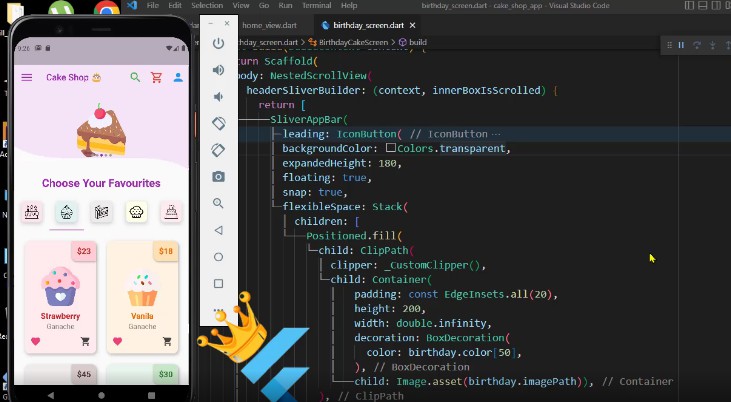Open the Strawberry Ganache cupcake card image
Image resolution: width=731 pixels, height=402 pixels.
pyautogui.click(x=61, y=286)
